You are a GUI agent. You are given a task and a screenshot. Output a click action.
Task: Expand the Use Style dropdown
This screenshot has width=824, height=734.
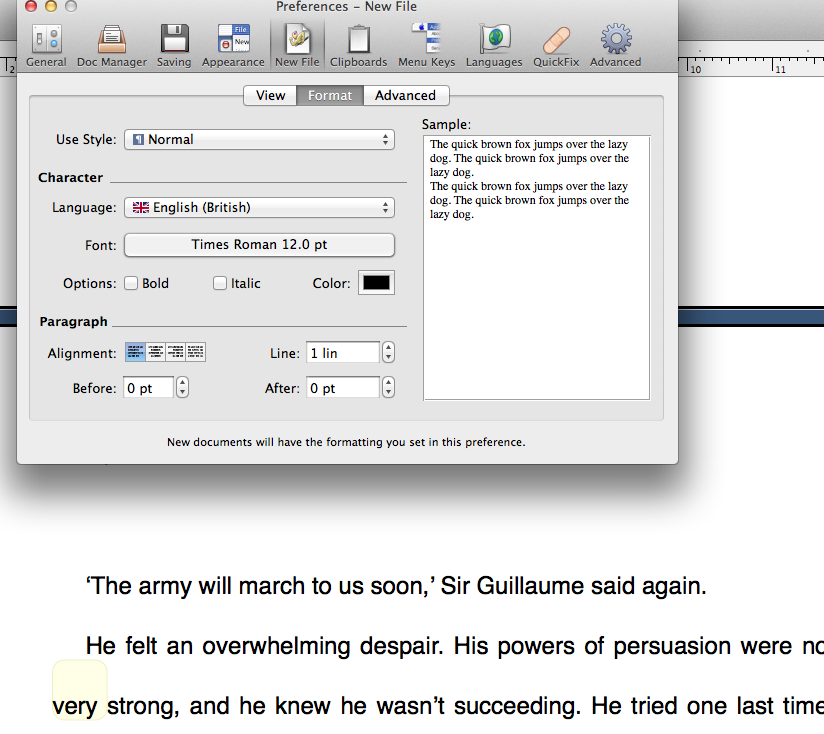[x=259, y=140]
